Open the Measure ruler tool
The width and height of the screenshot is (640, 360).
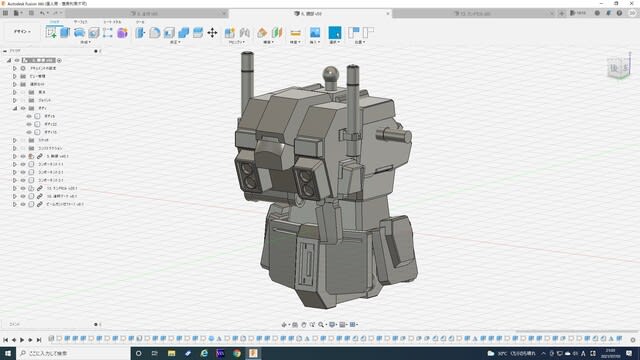point(296,33)
